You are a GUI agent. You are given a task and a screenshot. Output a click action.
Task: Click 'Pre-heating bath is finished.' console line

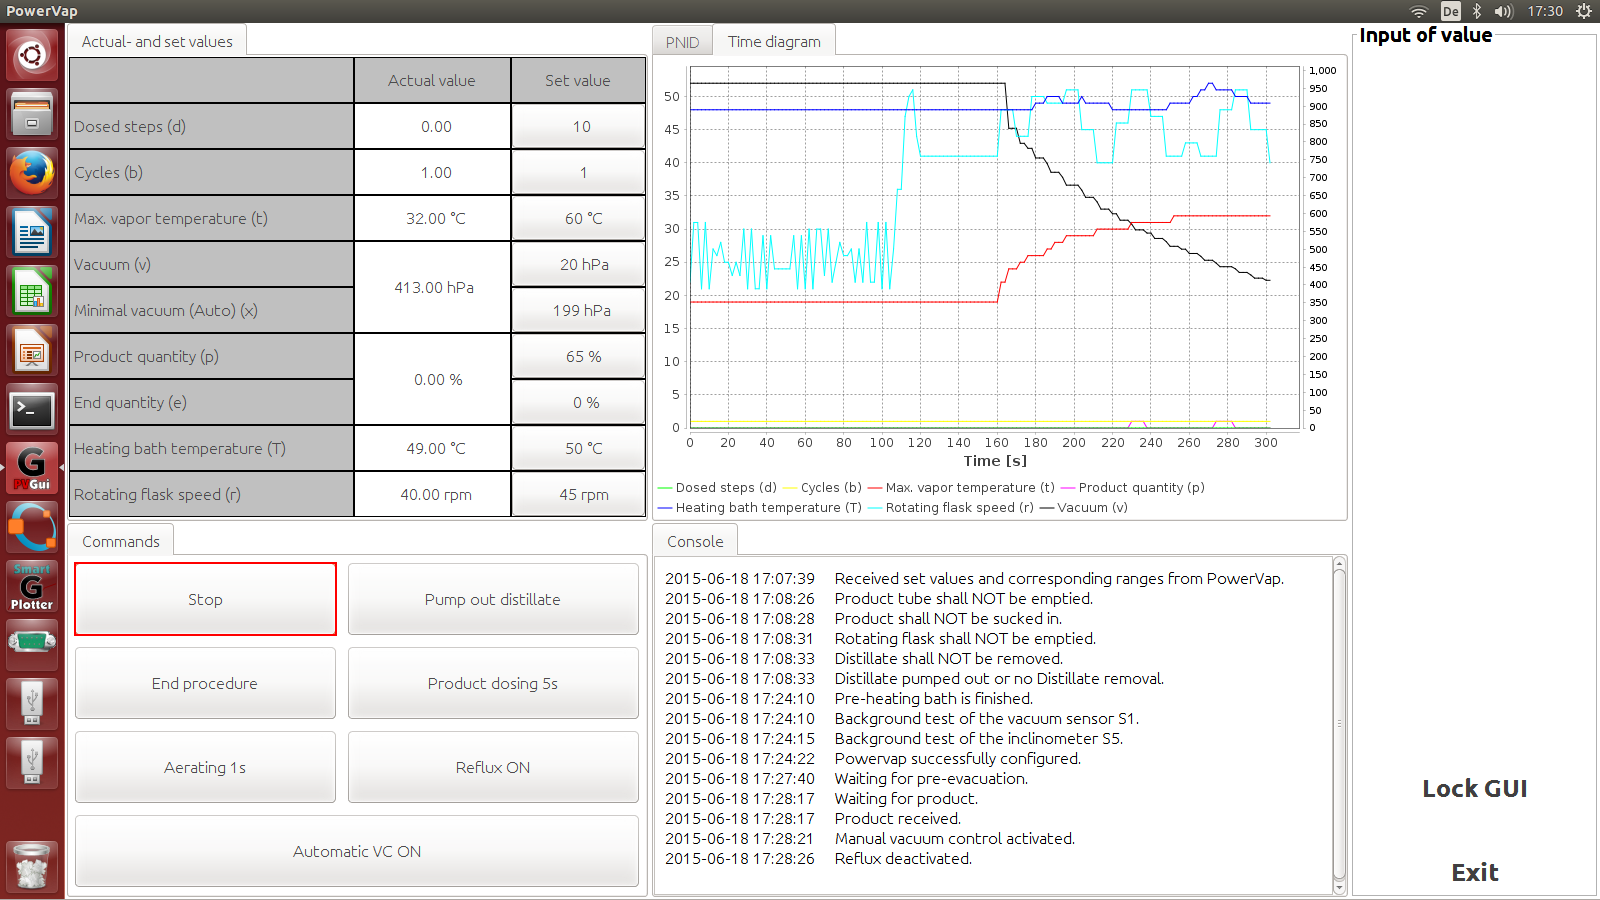click(x=934, y=698)
